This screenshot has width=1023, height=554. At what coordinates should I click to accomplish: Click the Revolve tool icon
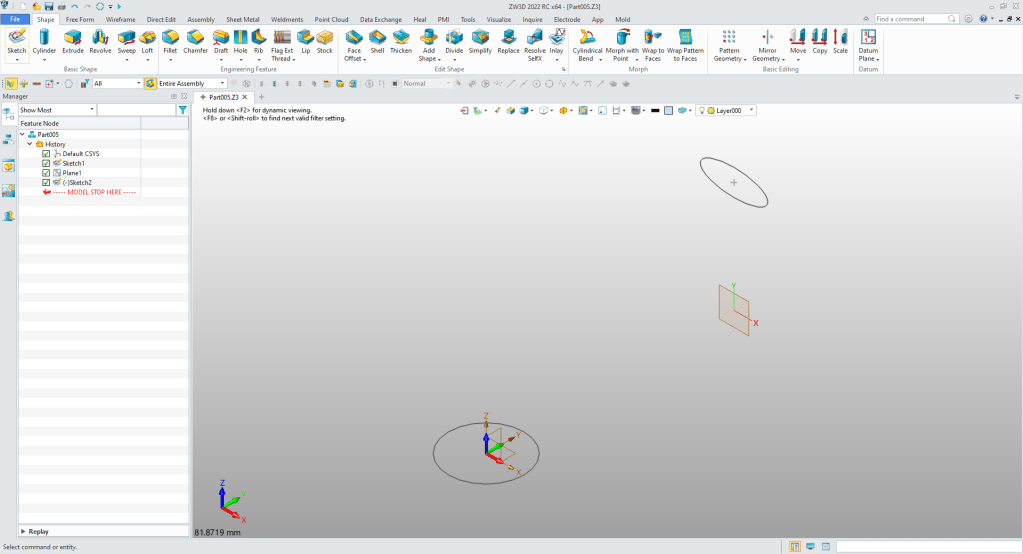click(x=100, y=40)
